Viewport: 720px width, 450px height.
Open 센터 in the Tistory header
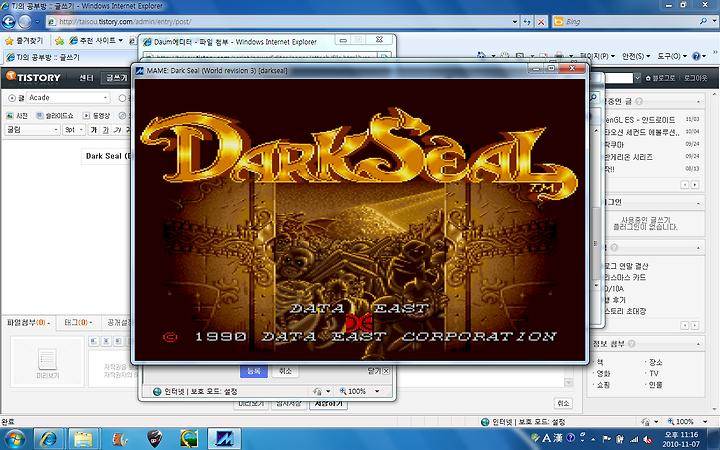click(x=86, y=78)
